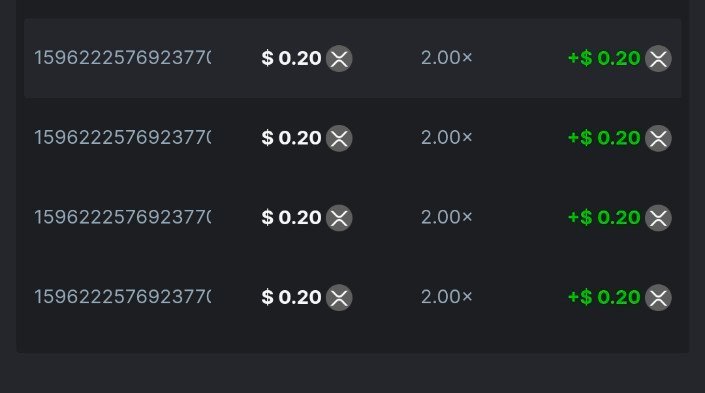The height and width of the screenshot is (393, 705).
Task: Select the 2.00× multiplier in the first row
Action: [x=446, y=58]
